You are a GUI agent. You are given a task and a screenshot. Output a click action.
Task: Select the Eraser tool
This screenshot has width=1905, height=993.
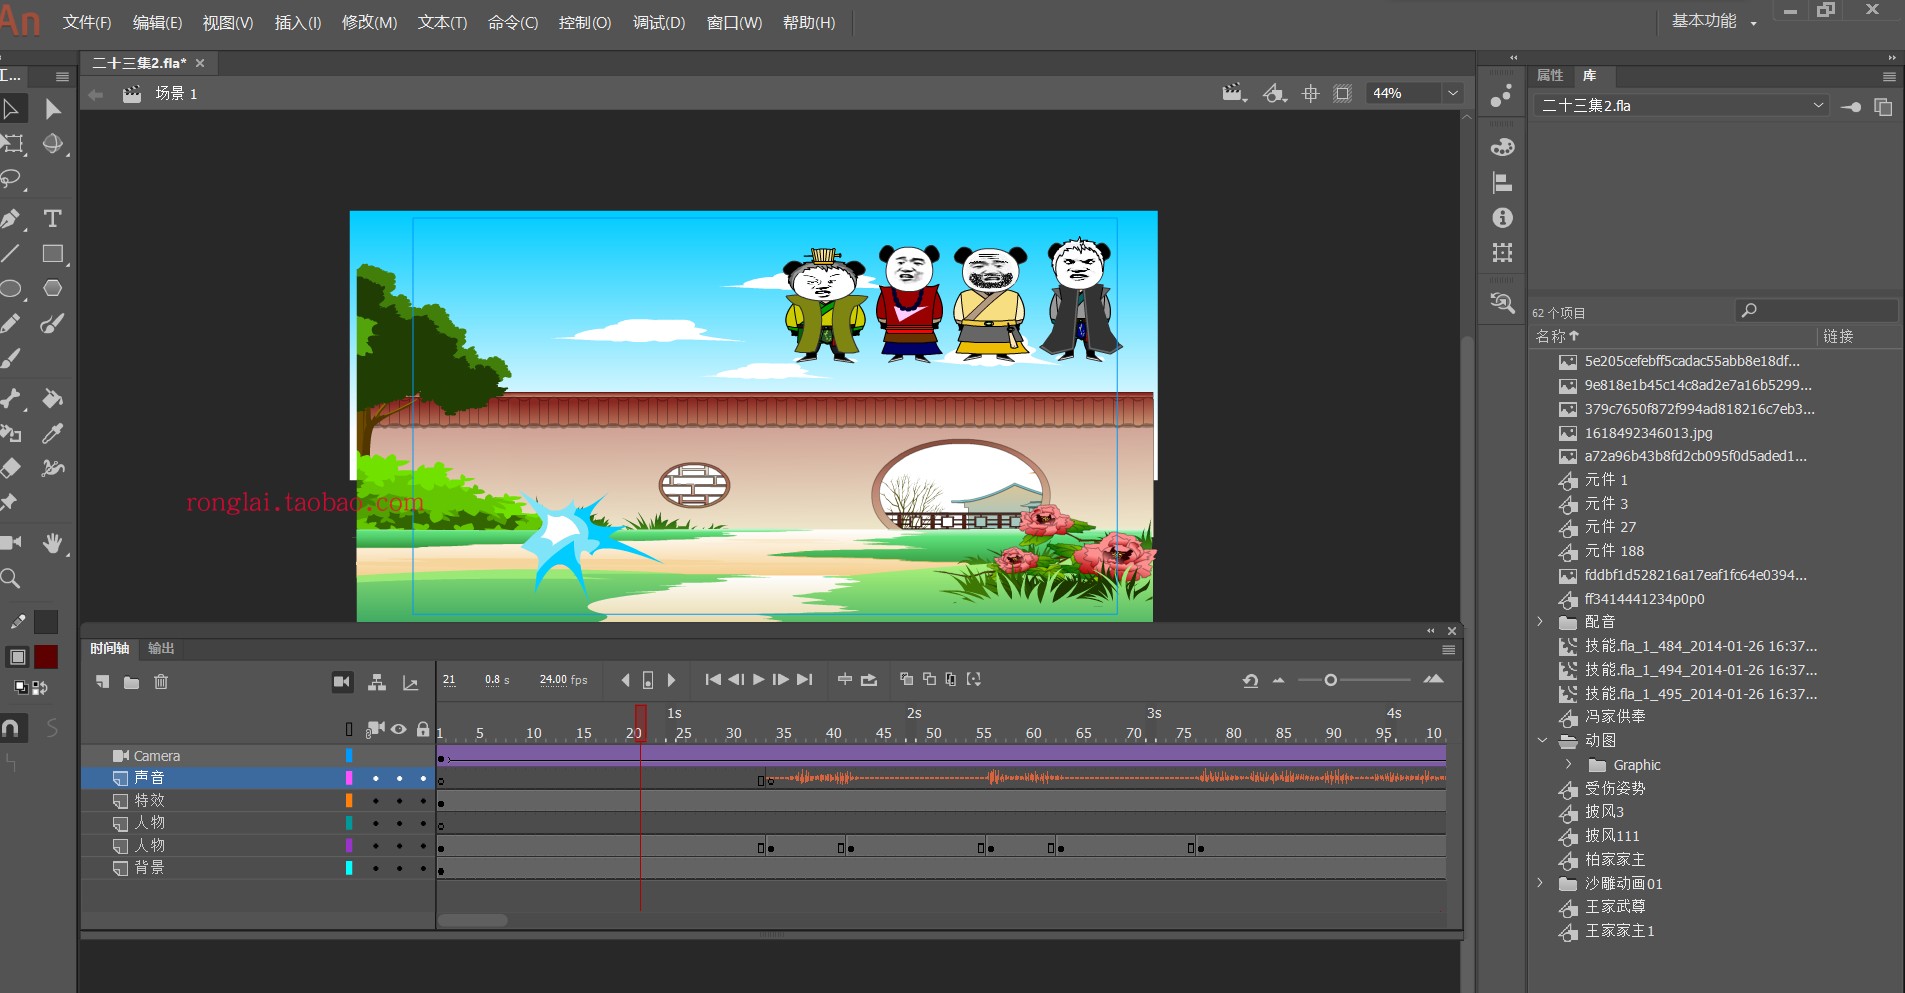[11, 468]
